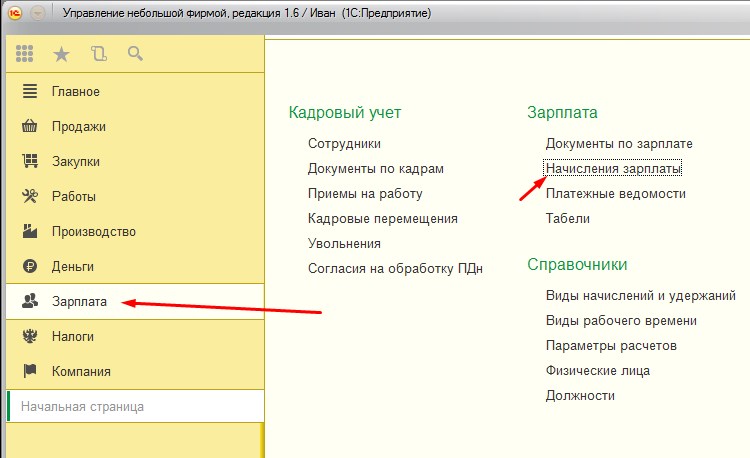The height and width of the screenshot is (458, 750).
Task: Click the Работы tools icon
Action: click(x=30, y=196)
